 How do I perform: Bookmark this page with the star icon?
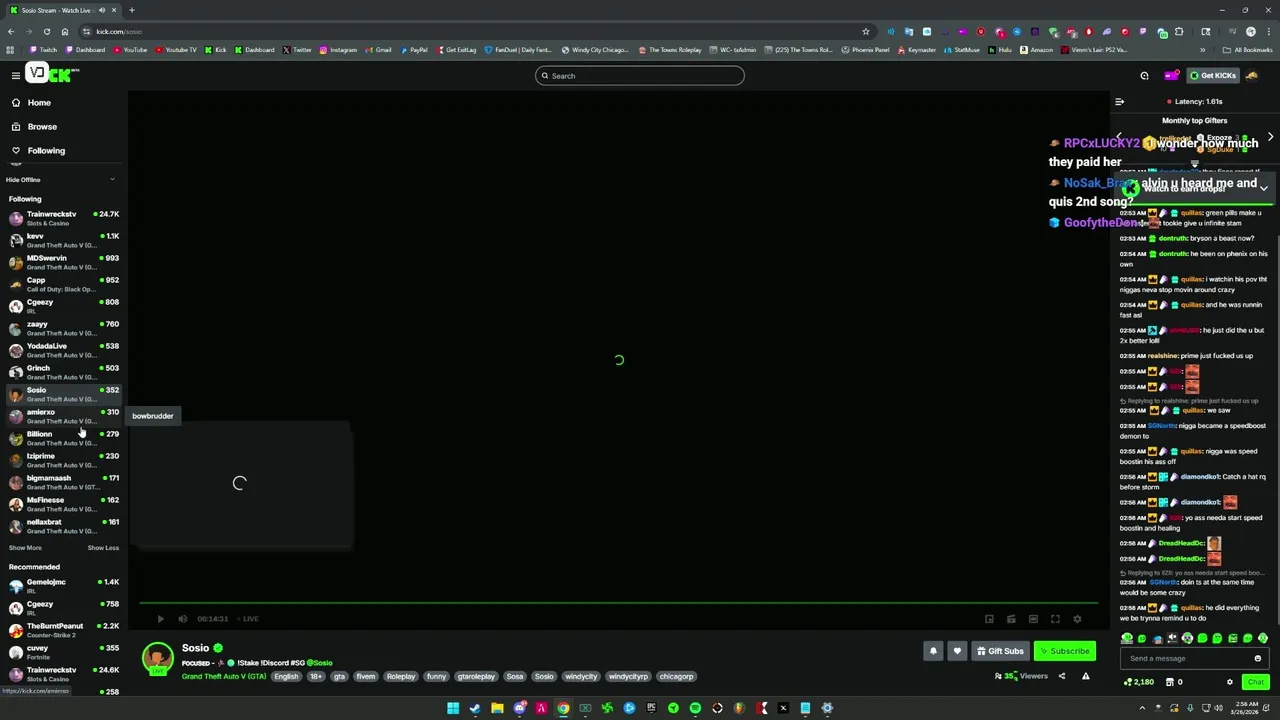(866, 31)
